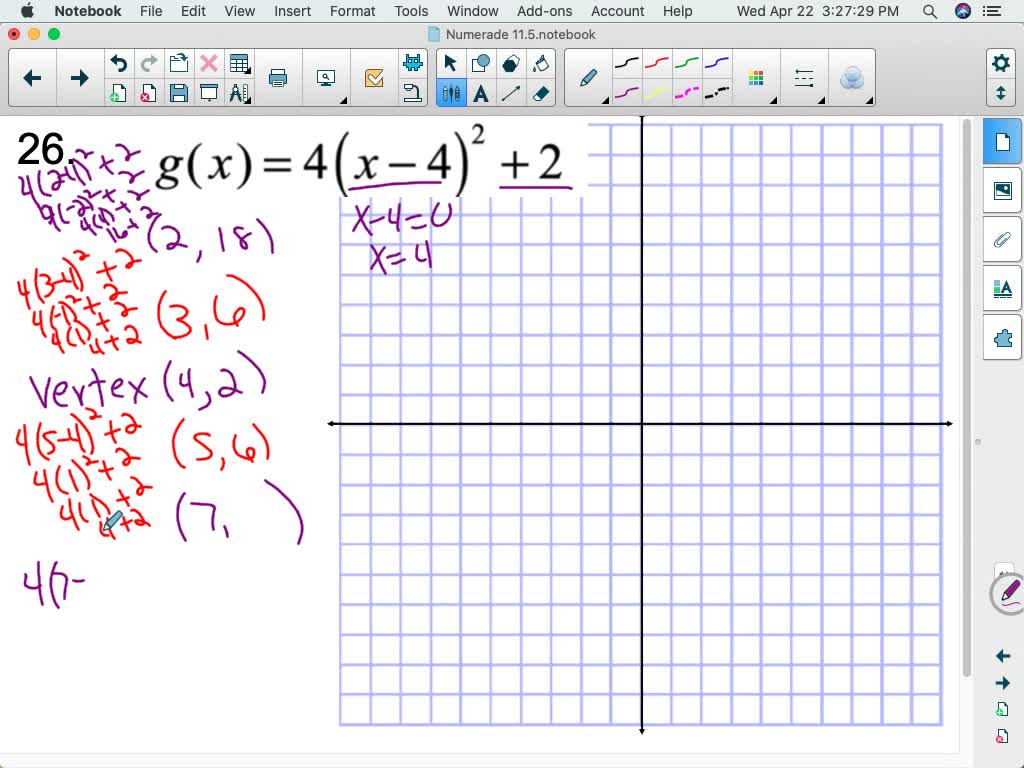The height and width of the screenshot is (768, 1024).
Task: Undo the last annotation
Action: tap(118, 62)
